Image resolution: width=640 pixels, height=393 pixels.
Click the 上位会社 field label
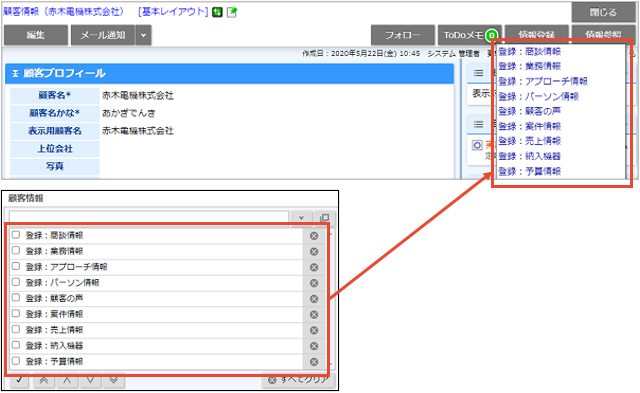tap(55, 149)
